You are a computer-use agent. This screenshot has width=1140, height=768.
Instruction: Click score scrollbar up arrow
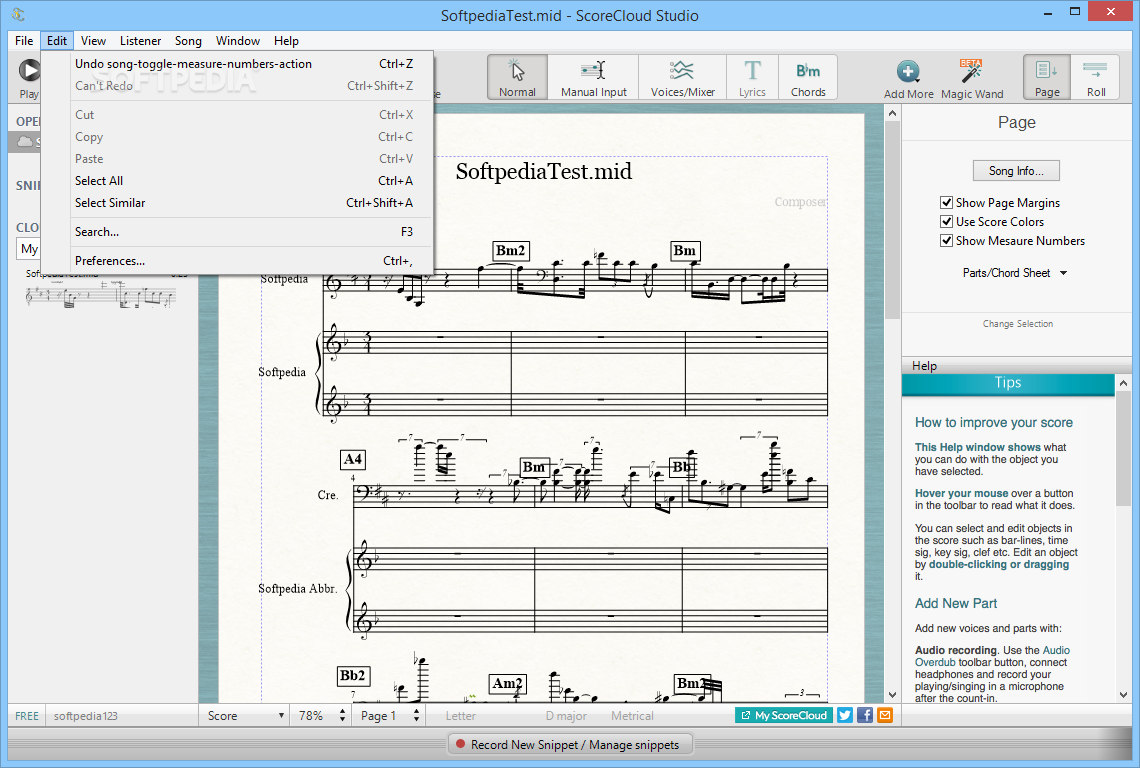pos(892,113)
